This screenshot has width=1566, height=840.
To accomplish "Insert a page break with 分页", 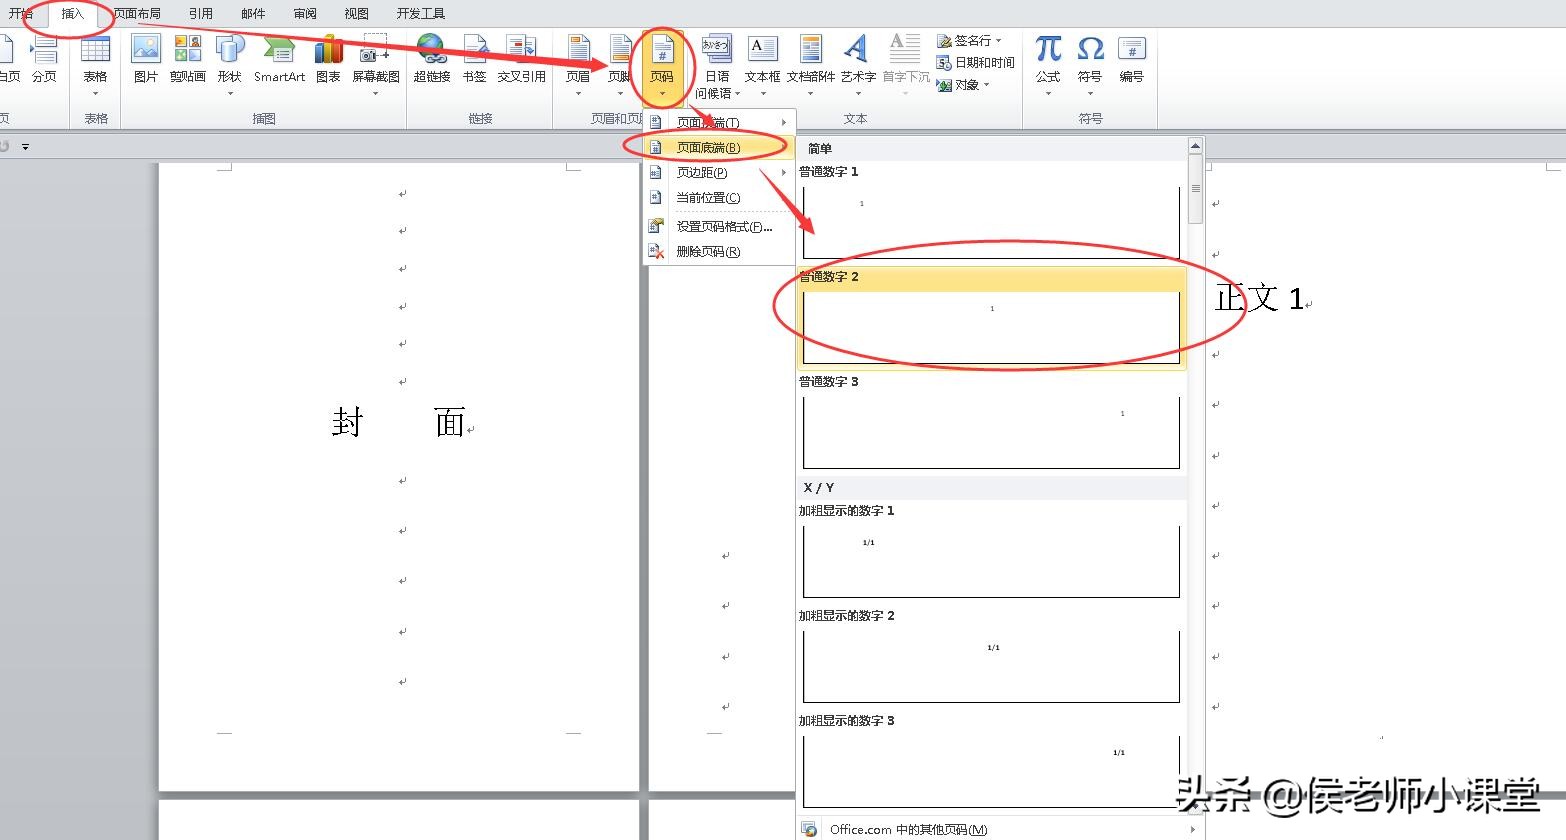I will pos(44,60).
